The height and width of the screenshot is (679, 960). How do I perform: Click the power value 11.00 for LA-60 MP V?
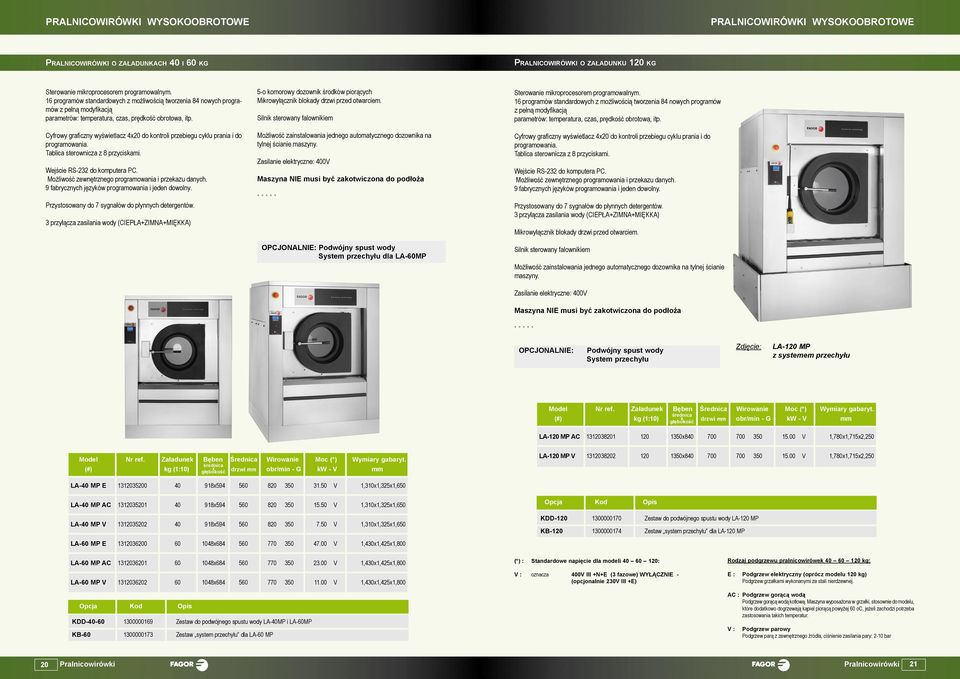[320, 583]
